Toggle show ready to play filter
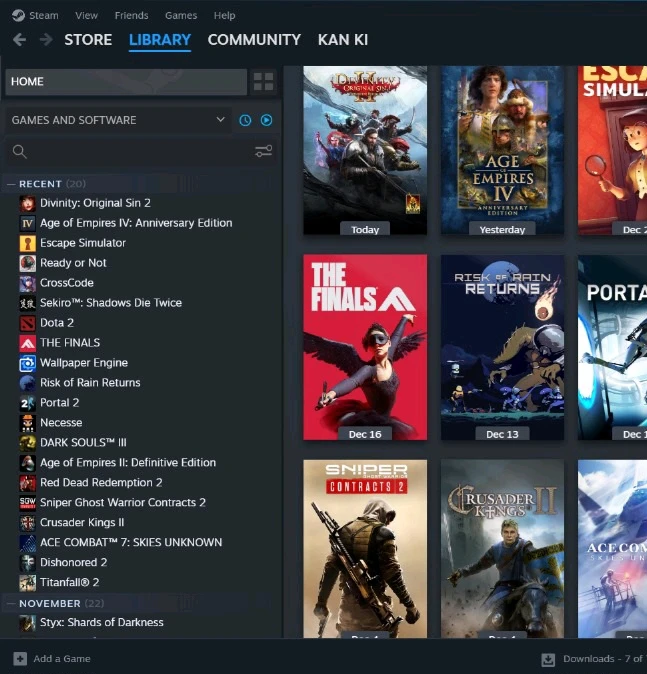647x674 pixels. (266, 120)
